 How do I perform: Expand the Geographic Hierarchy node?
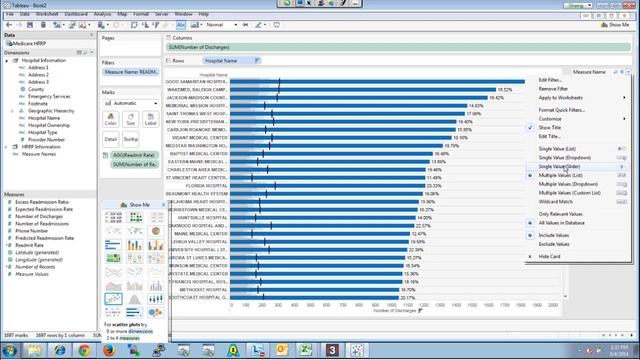pyautogui.click(x=13, y=111)
